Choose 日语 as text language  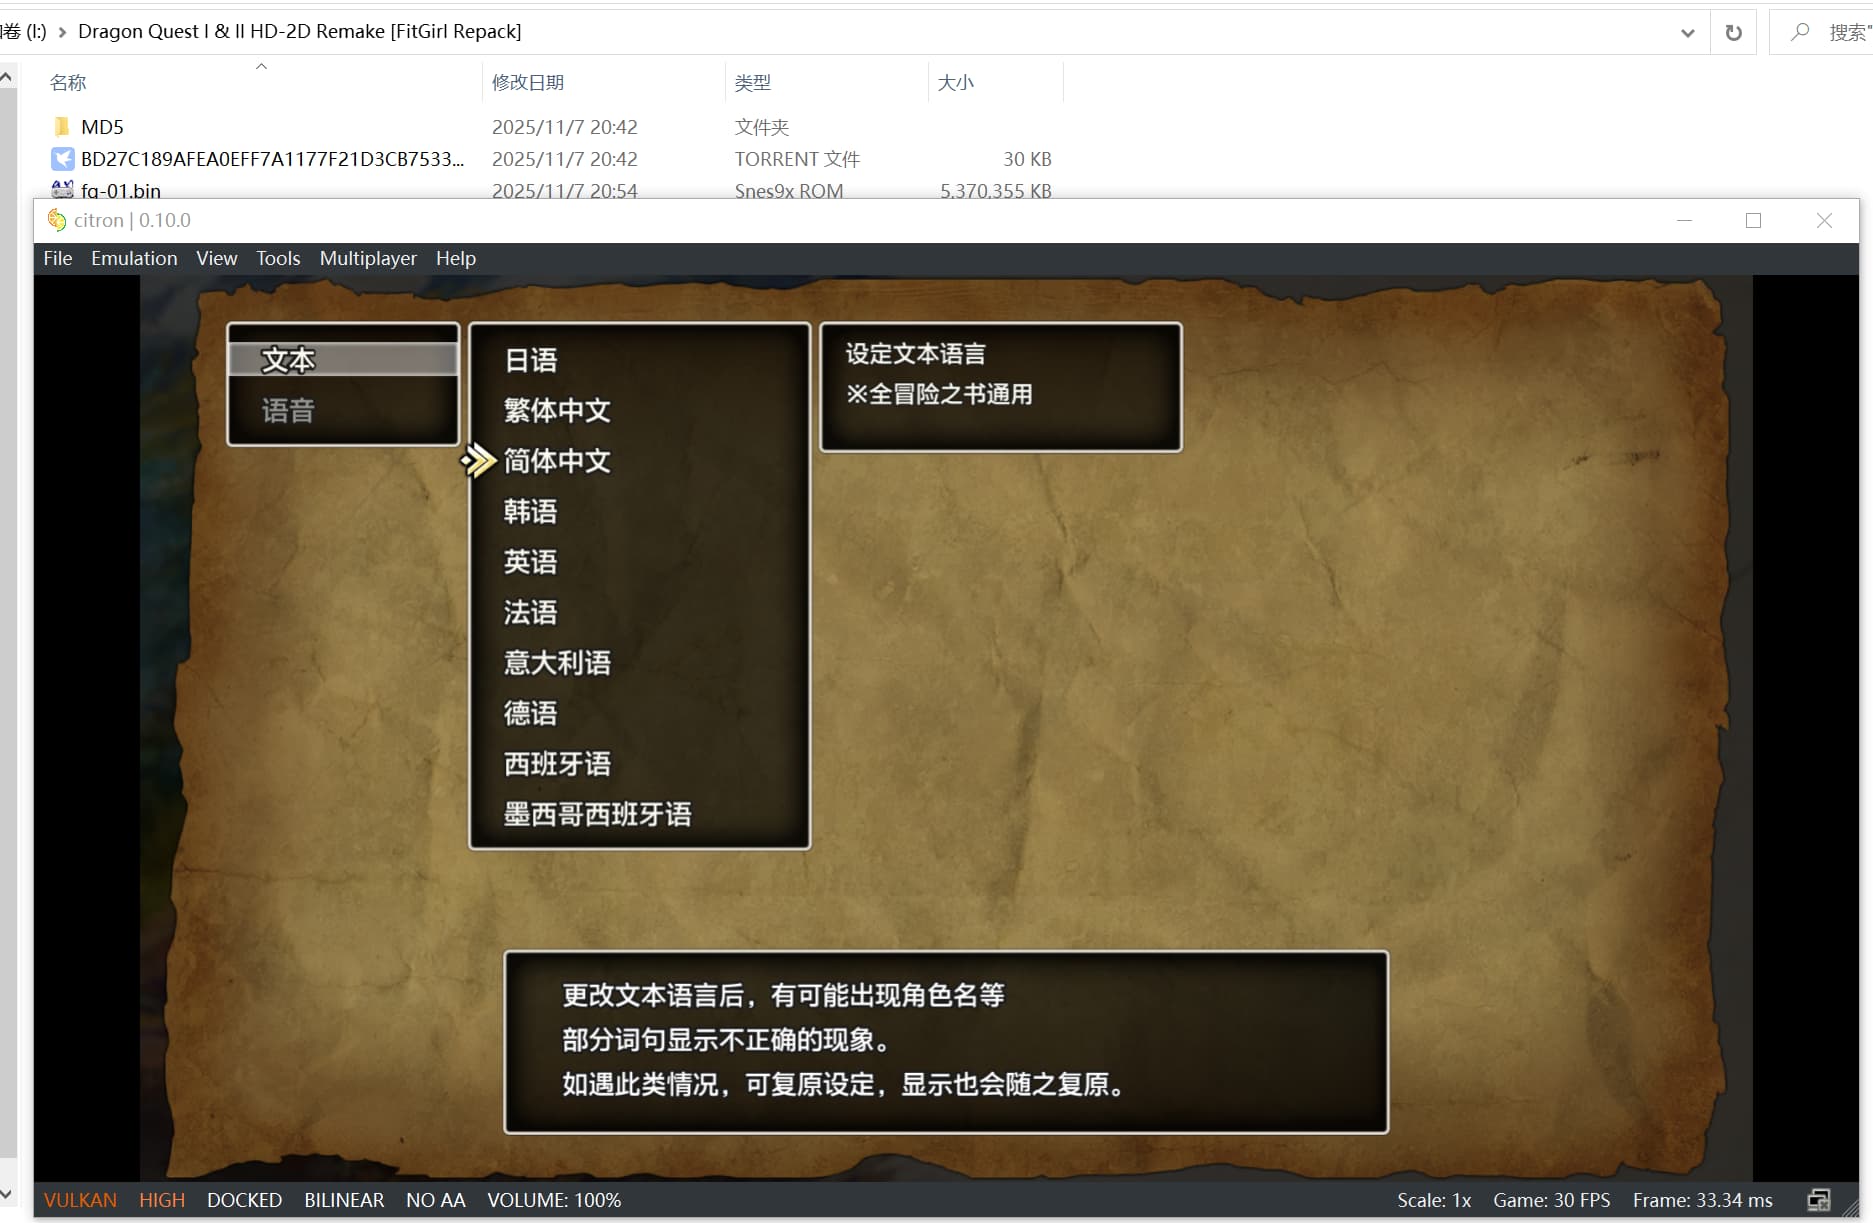531,360
